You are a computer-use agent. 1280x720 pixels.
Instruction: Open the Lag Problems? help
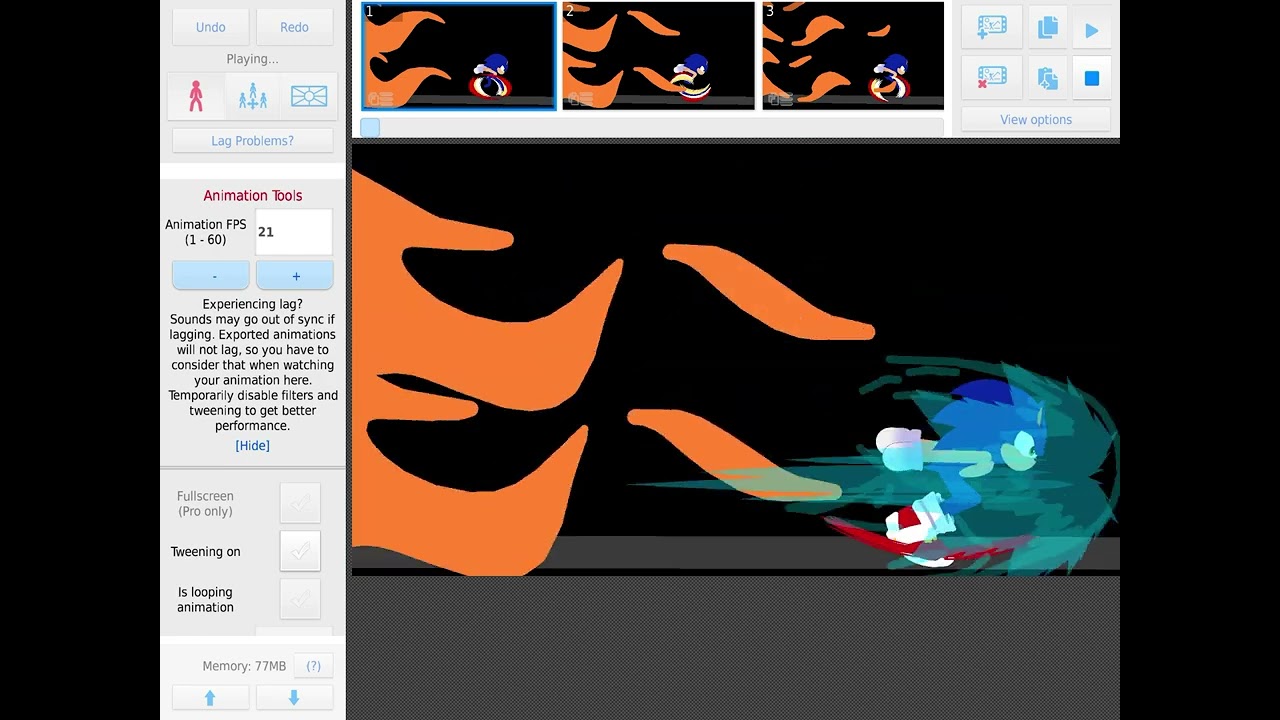click(x=252, y=141)
